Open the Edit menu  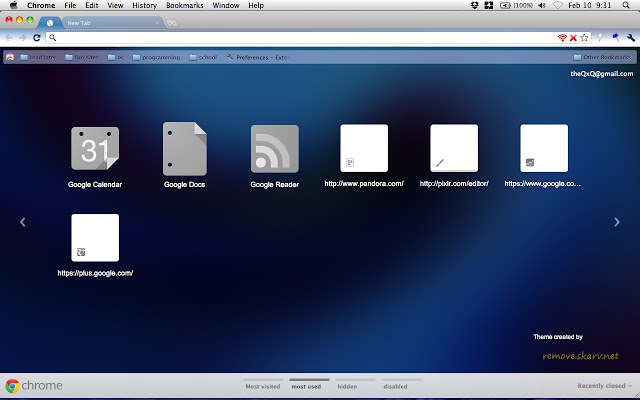[91, 5]
